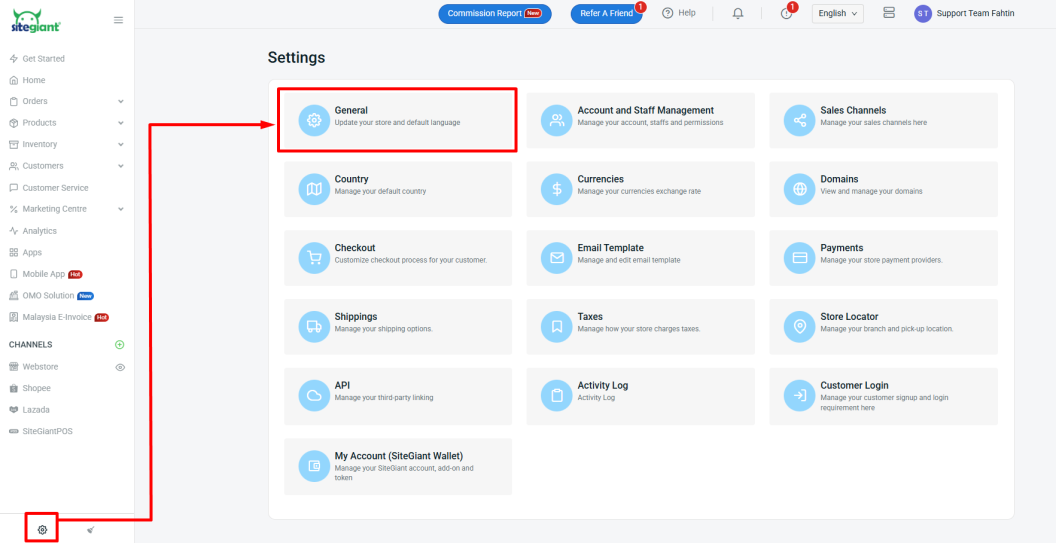The width and height of the screenshot is (1056, 543).
Task: Click the hamburger menu to collapse sidebar
Action: (119, 20)
